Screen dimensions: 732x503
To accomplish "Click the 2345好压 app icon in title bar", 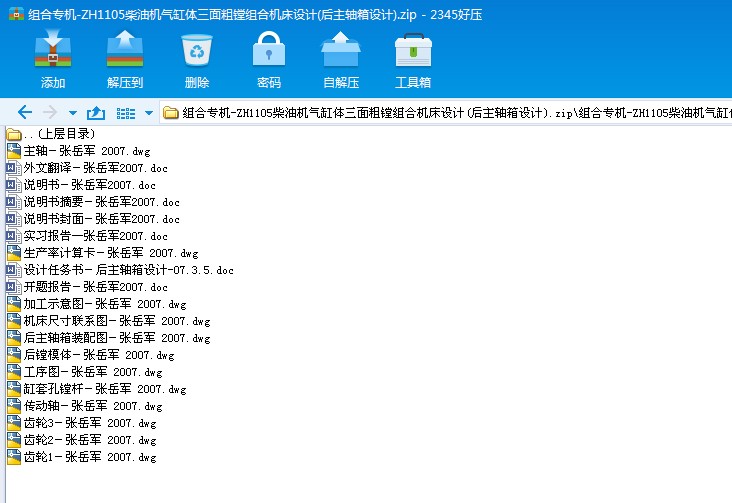I will [x=16, y=14].
